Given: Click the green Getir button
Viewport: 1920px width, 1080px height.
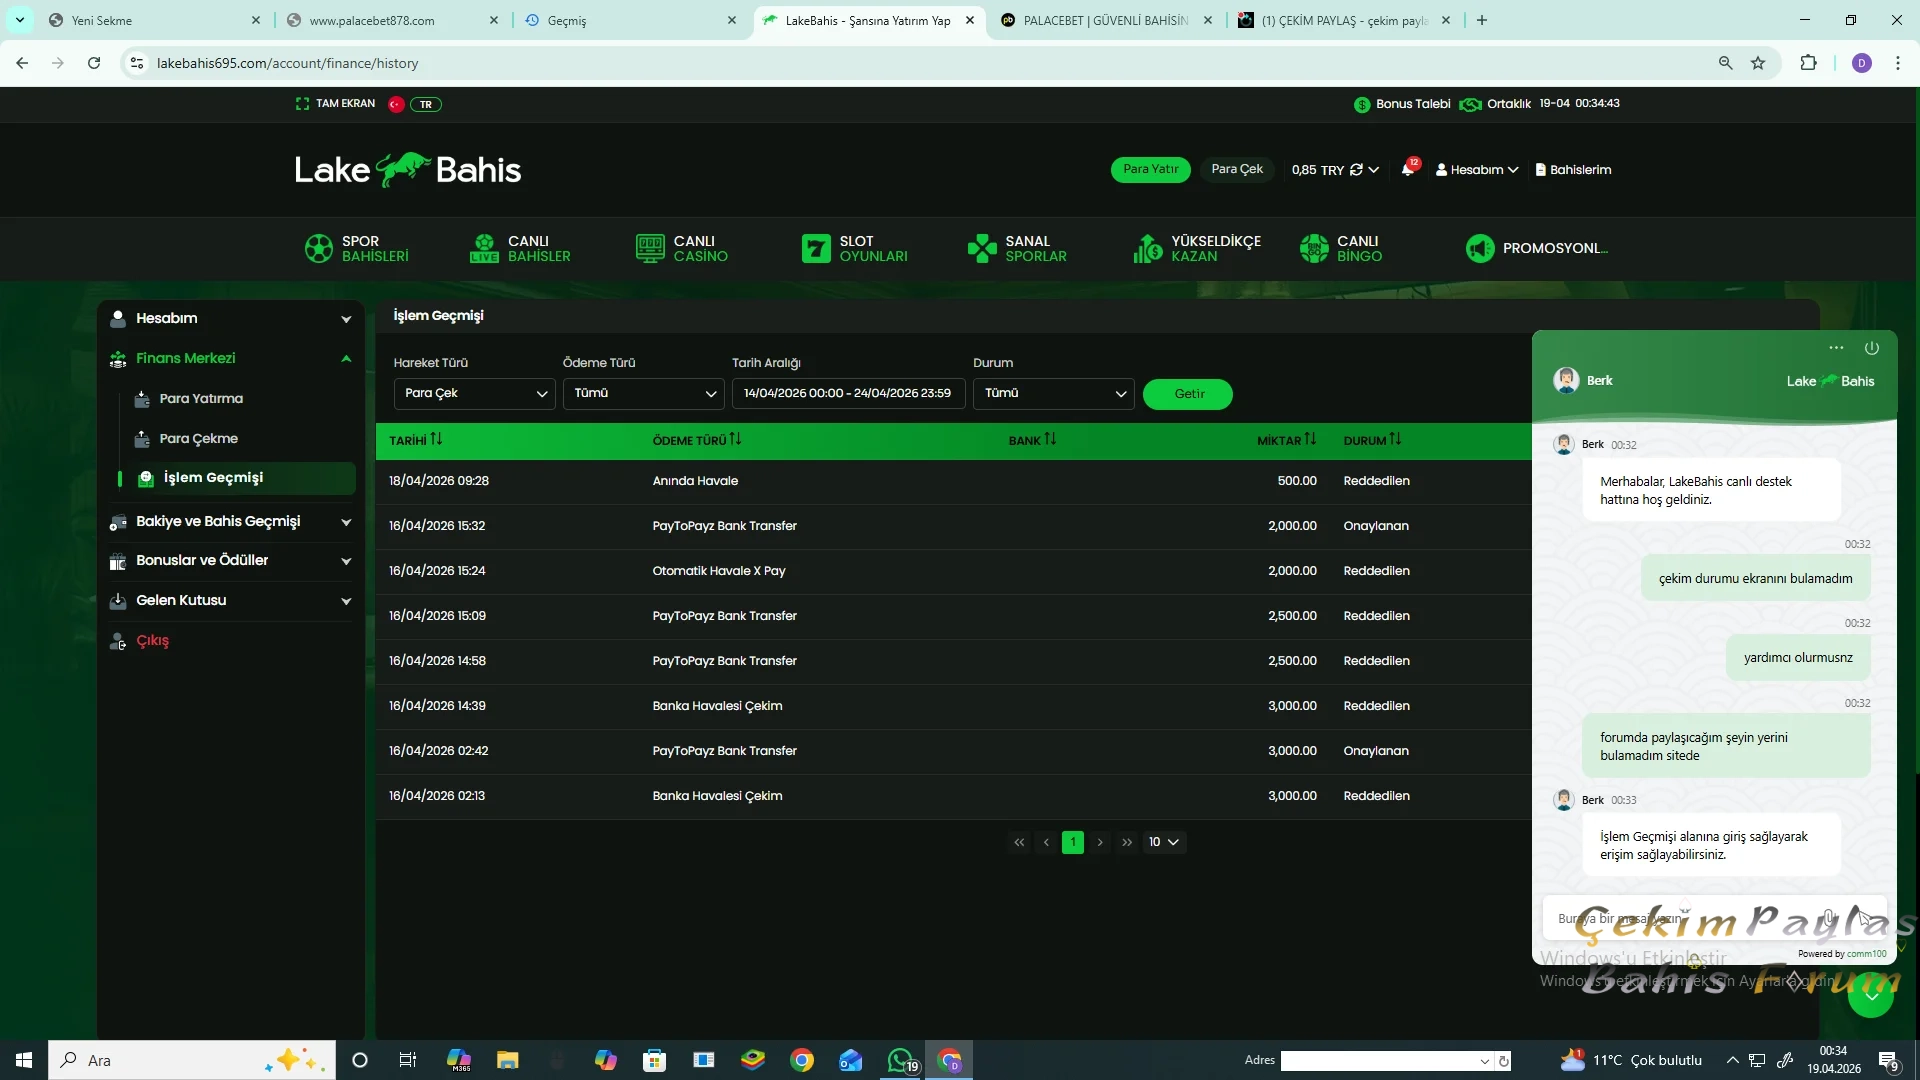Looking at the screenshot, I should [x=1188, y=394].
